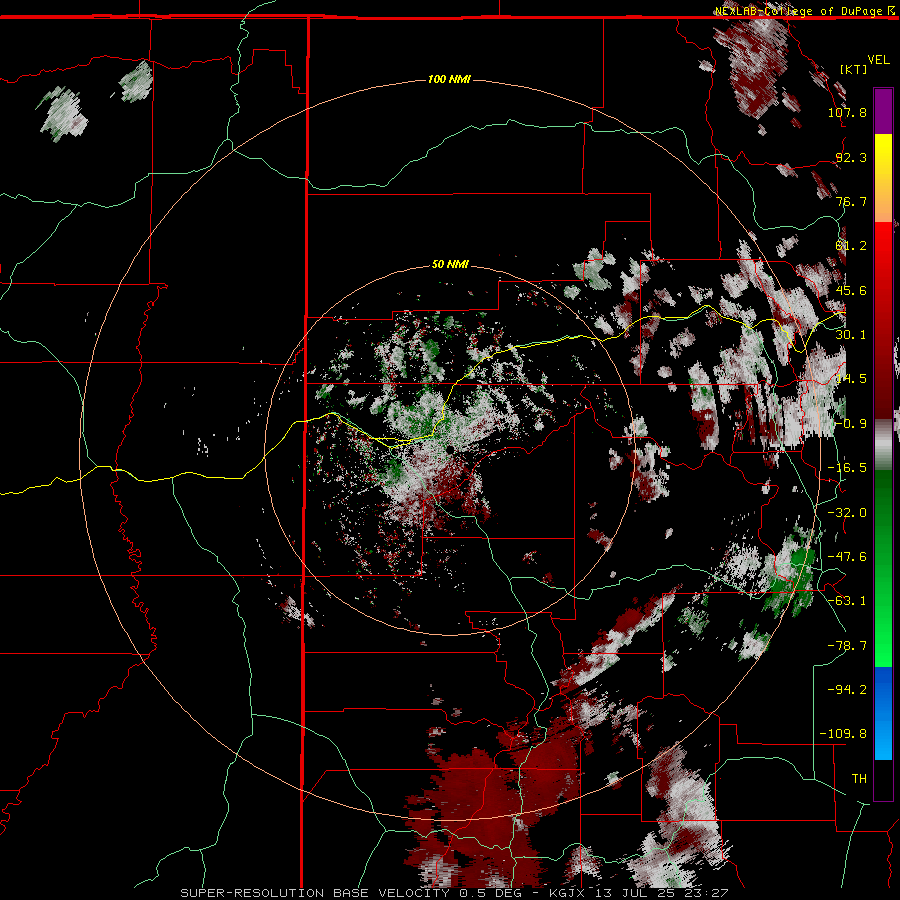This screenshot has height=900, width=900.
Task: Select the 30.1 scale label
Action: tap(851, 335)
